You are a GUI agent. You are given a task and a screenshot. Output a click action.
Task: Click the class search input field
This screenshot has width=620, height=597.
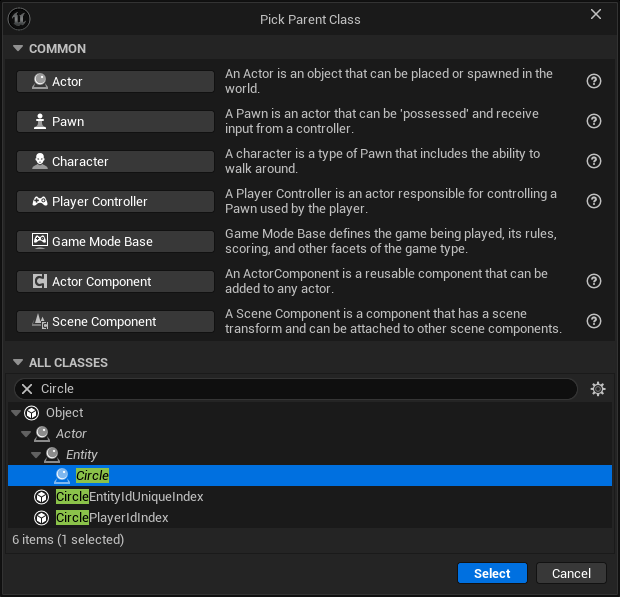[x=300, y=389]
